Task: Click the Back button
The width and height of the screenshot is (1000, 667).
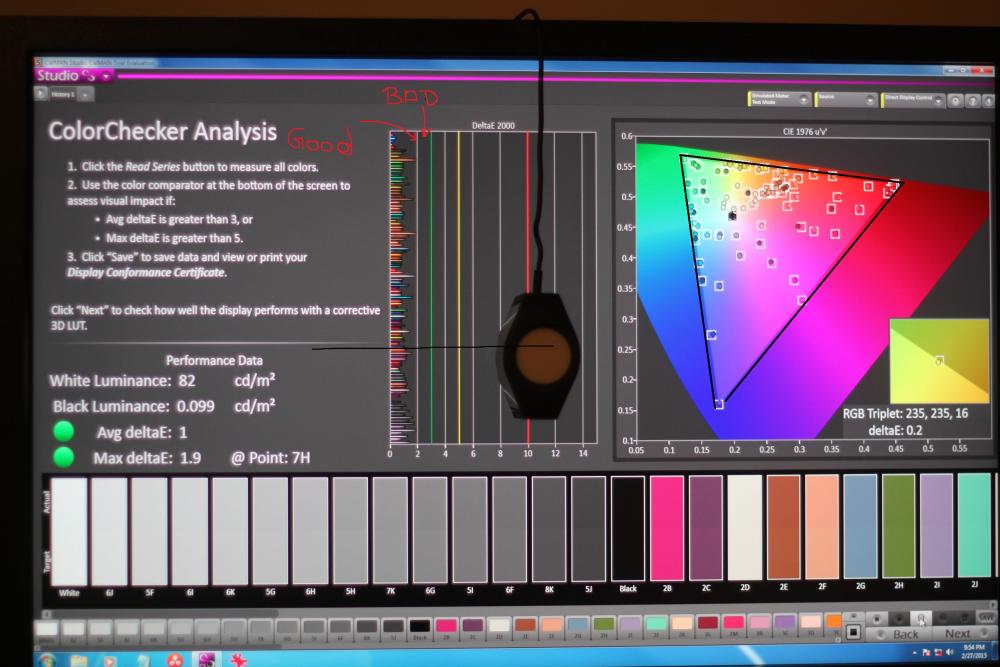Action: [905, 634]
